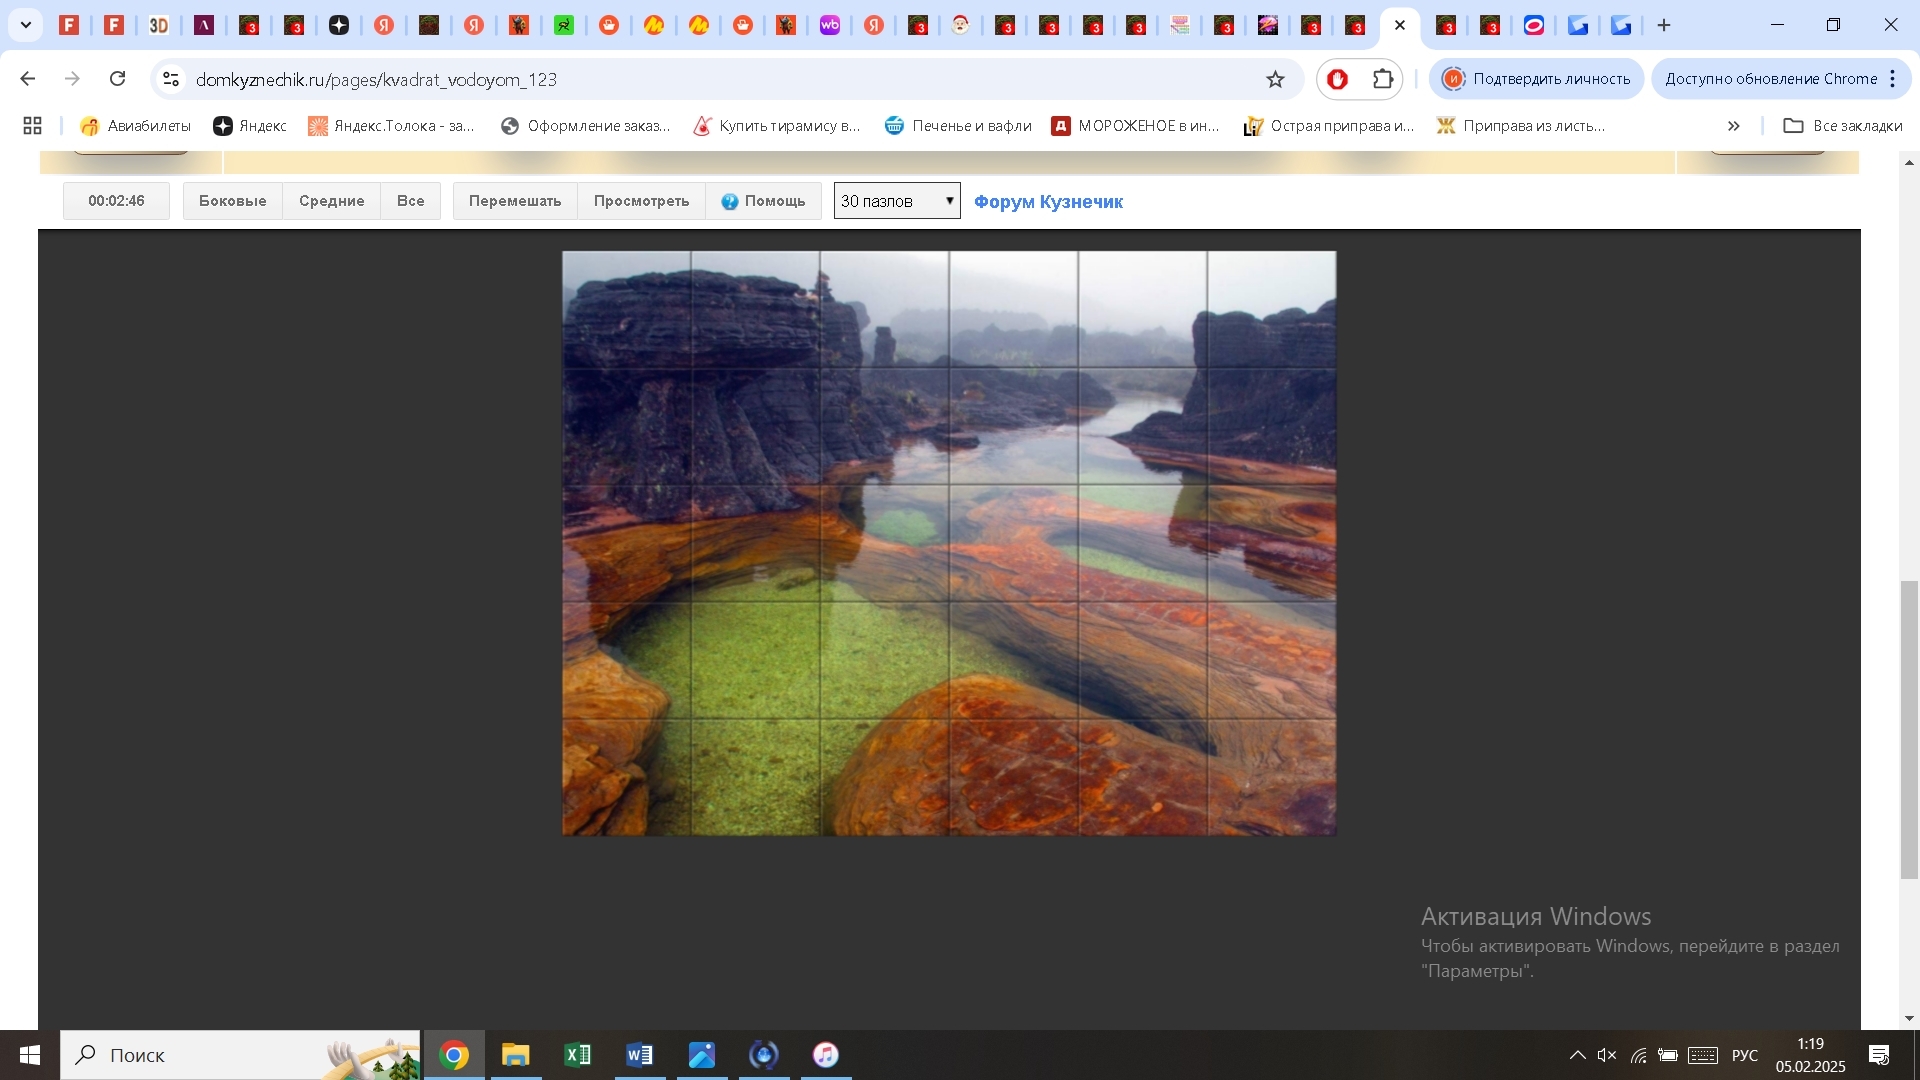
Task: Click the puzzle timer 00:02:46
Action: 116,201
